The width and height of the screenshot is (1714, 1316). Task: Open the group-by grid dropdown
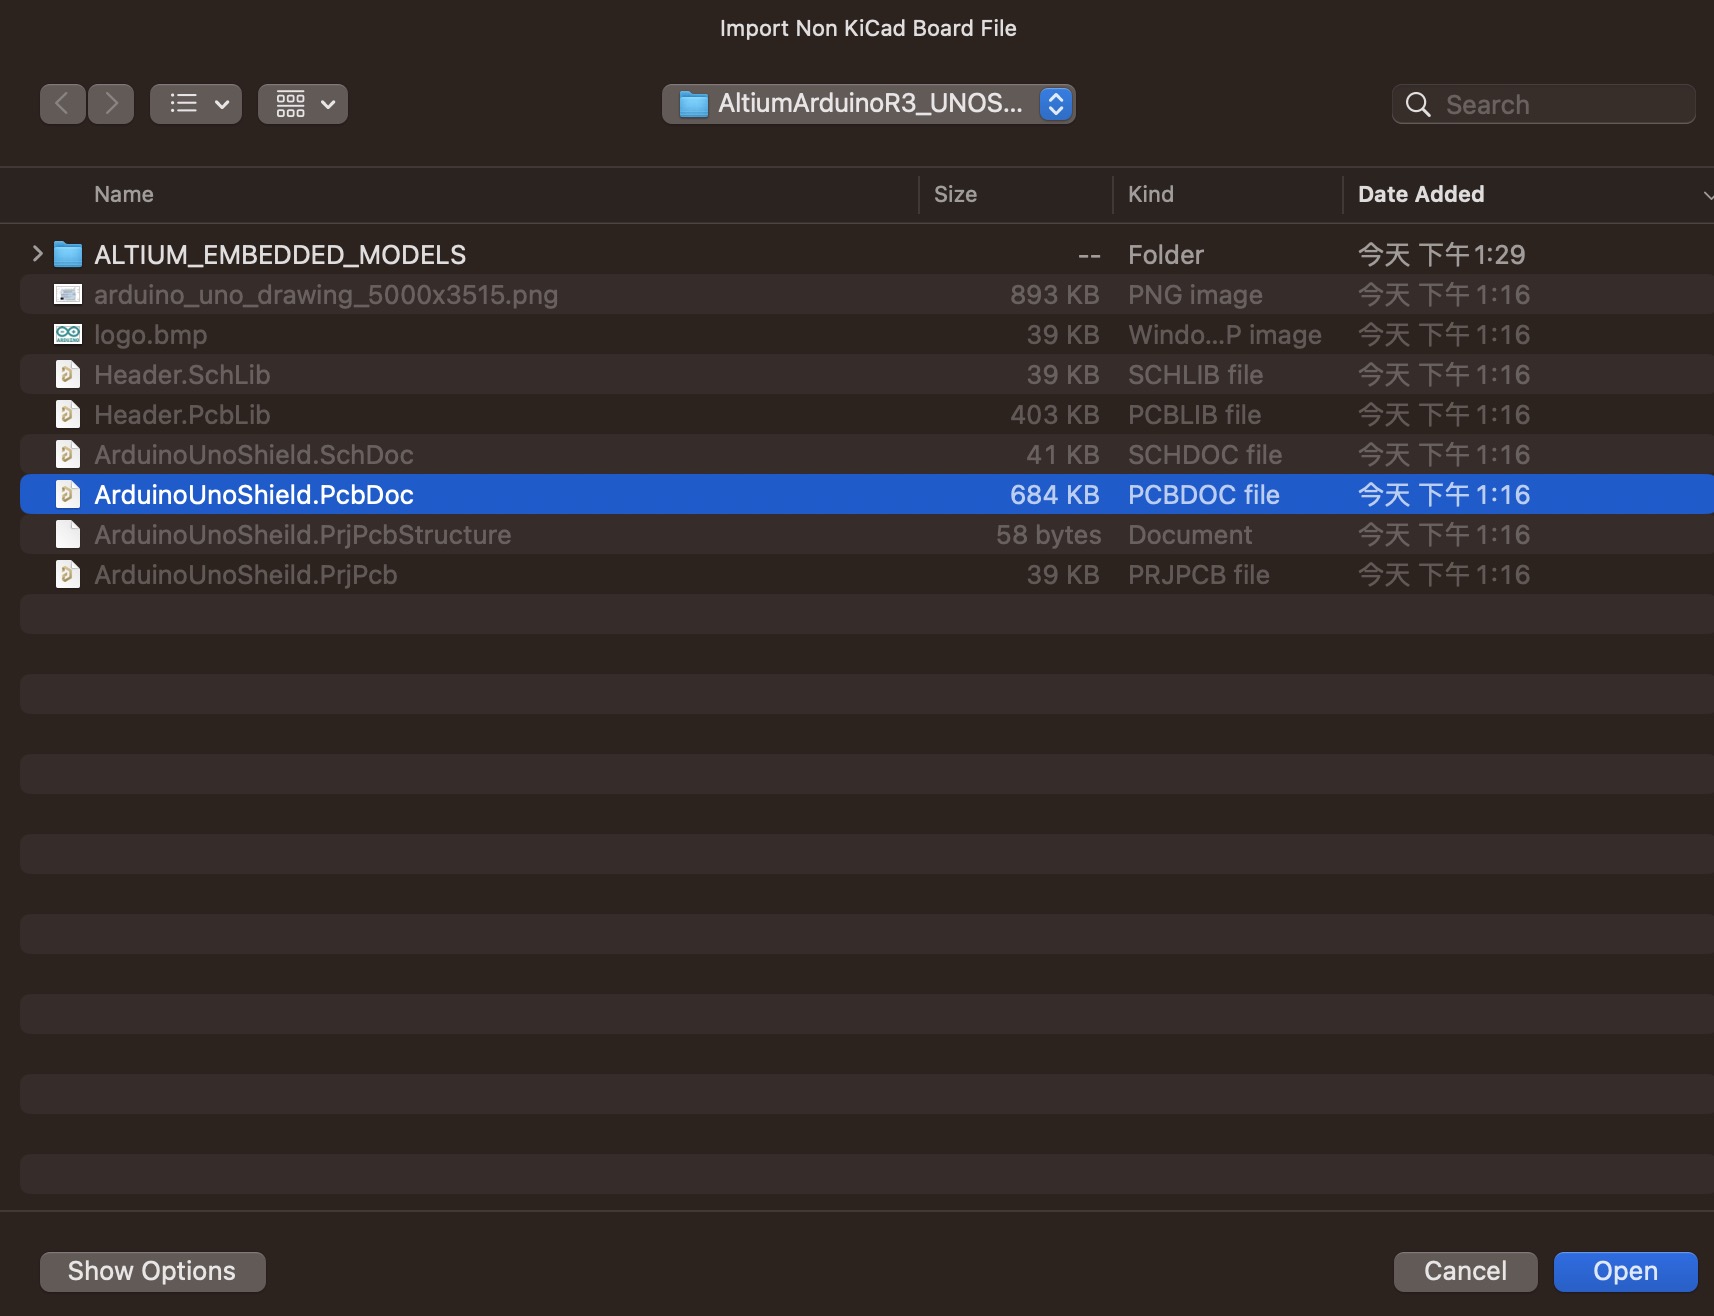point(303,104)
